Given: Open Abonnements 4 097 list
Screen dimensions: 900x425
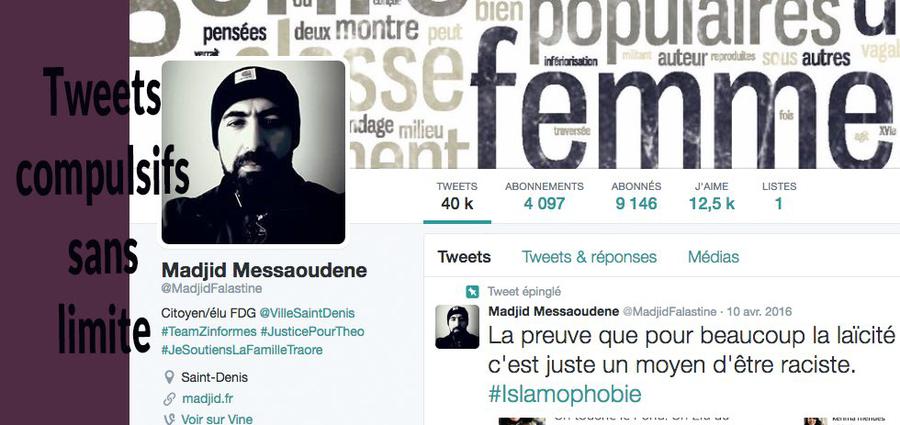Looking at the screenshot, I should pyautogui.click(x=544, y=196).
